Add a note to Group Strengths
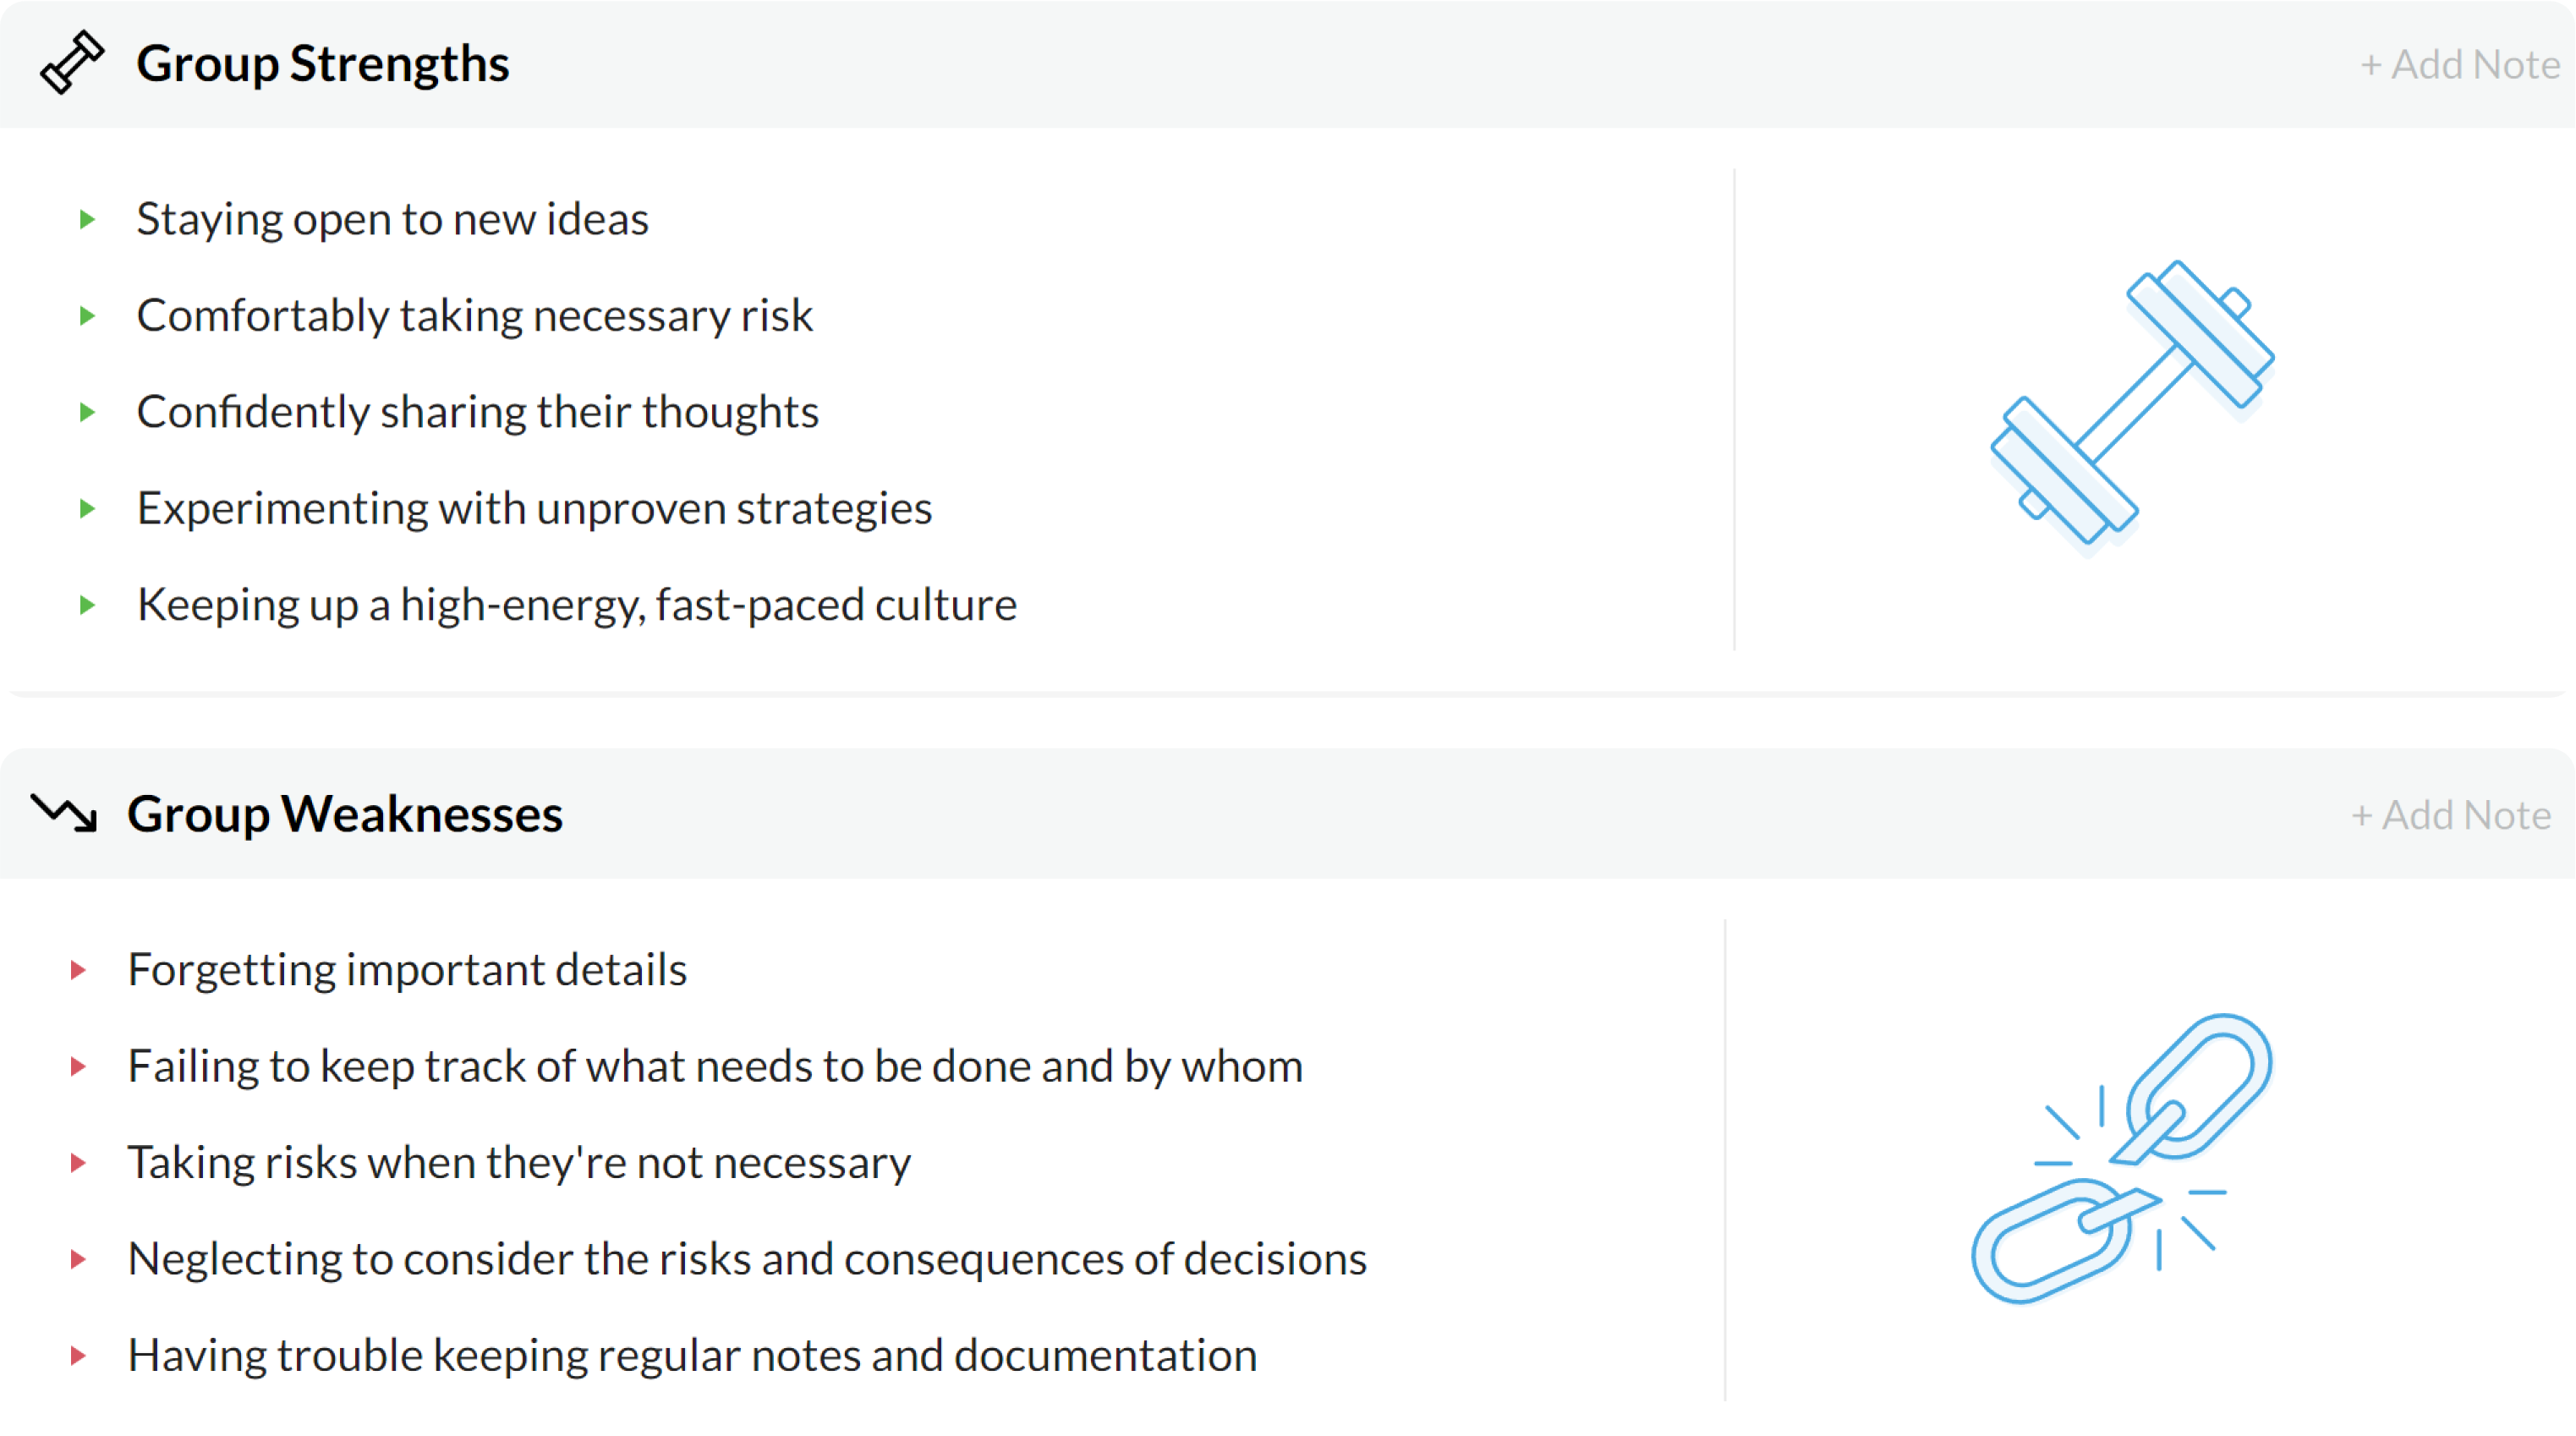Viewport: 2576px width, 1436px height. (2459, 65)
